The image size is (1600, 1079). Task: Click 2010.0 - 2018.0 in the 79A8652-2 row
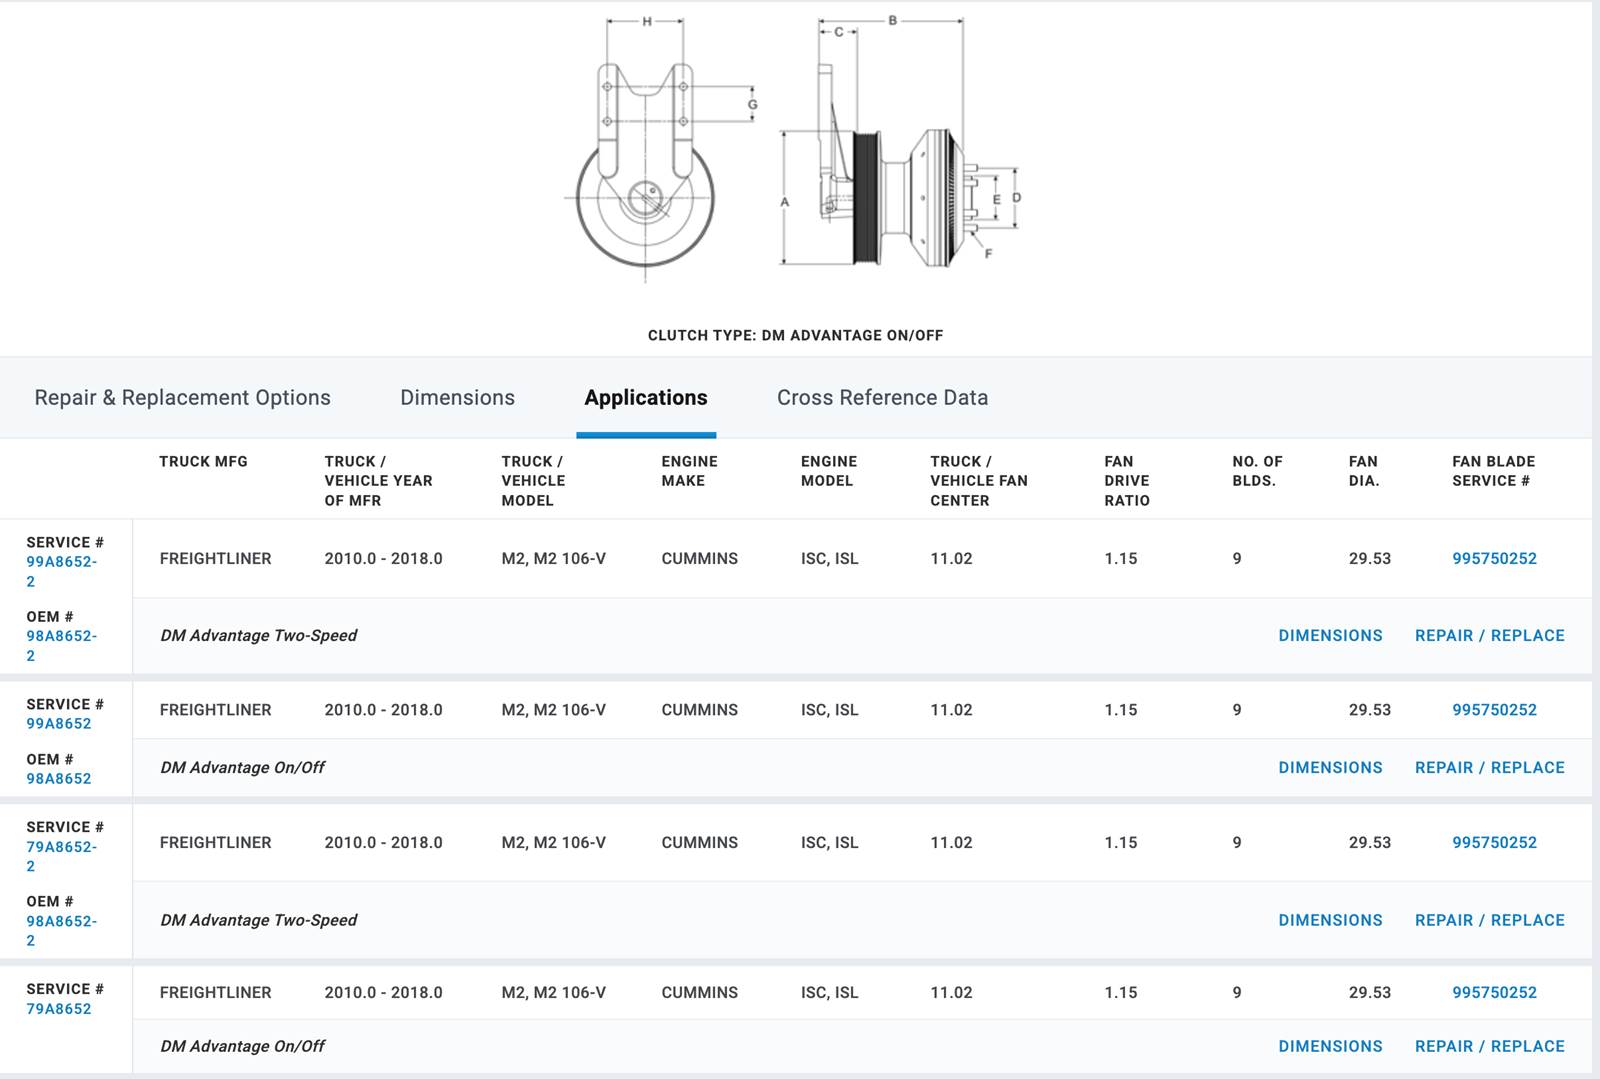tap(383, 842)
